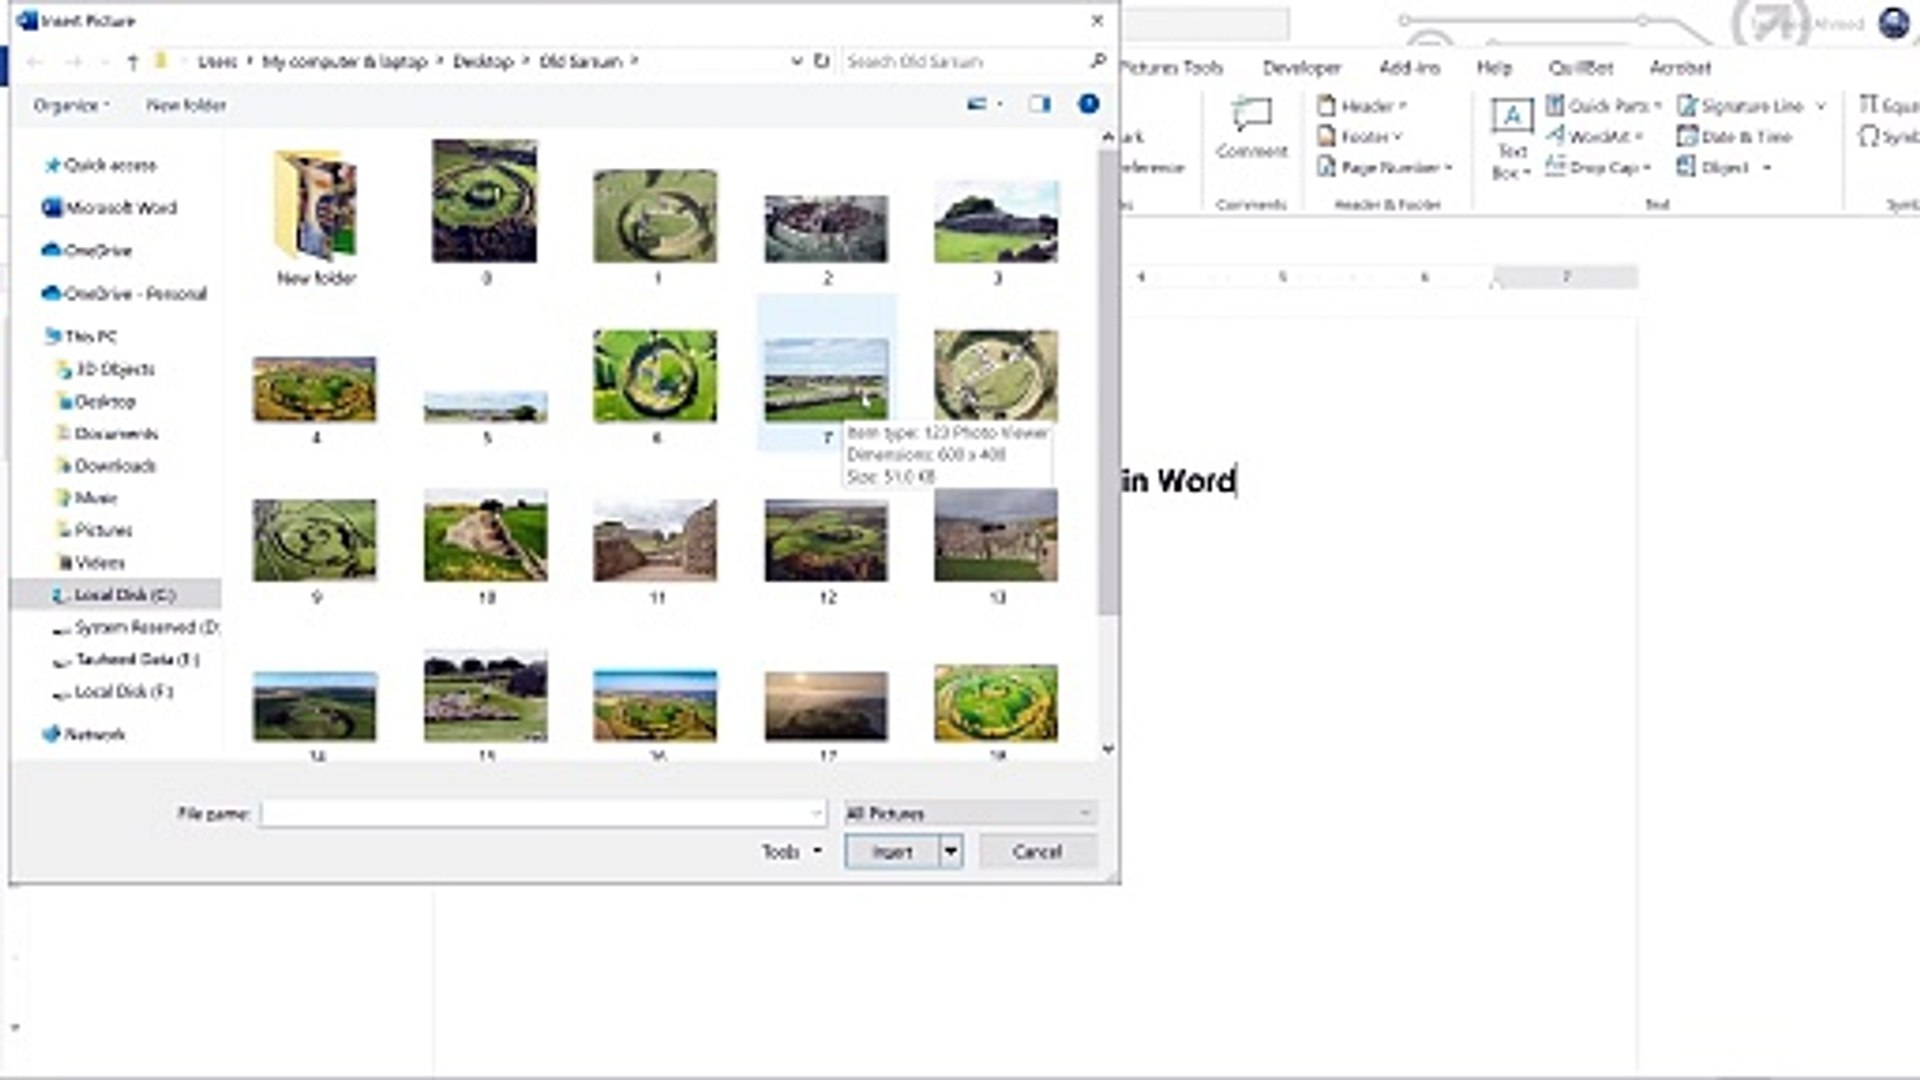
Task: Open the Tools dropdown menu
Action: (791, 852)
